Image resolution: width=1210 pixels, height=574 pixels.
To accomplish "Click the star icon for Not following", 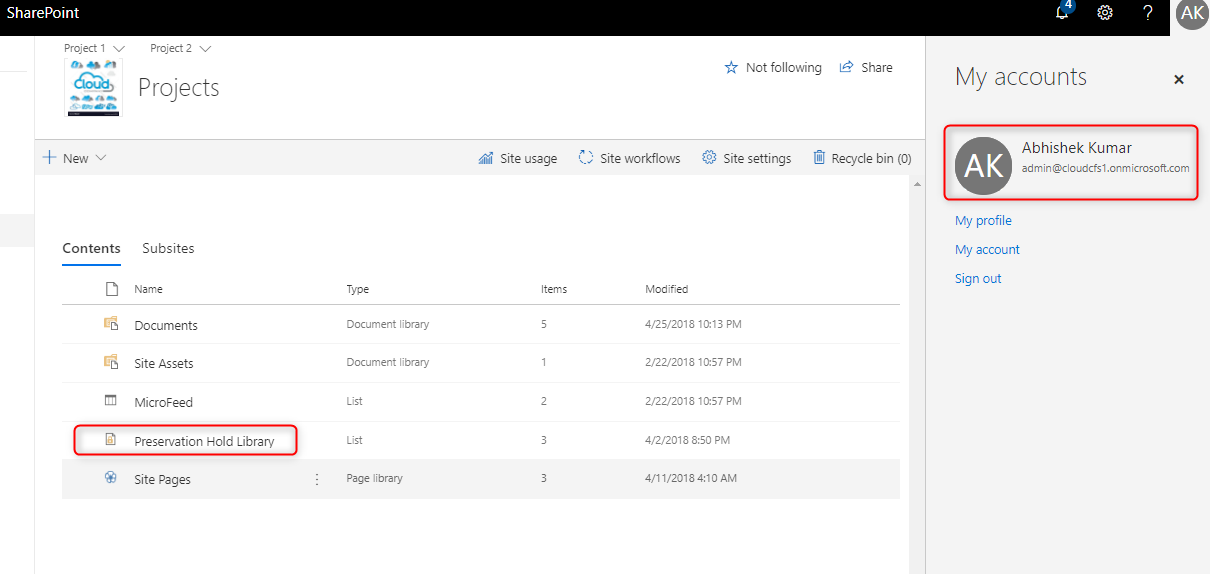I will pyautogui.click(x=731, y=68).
